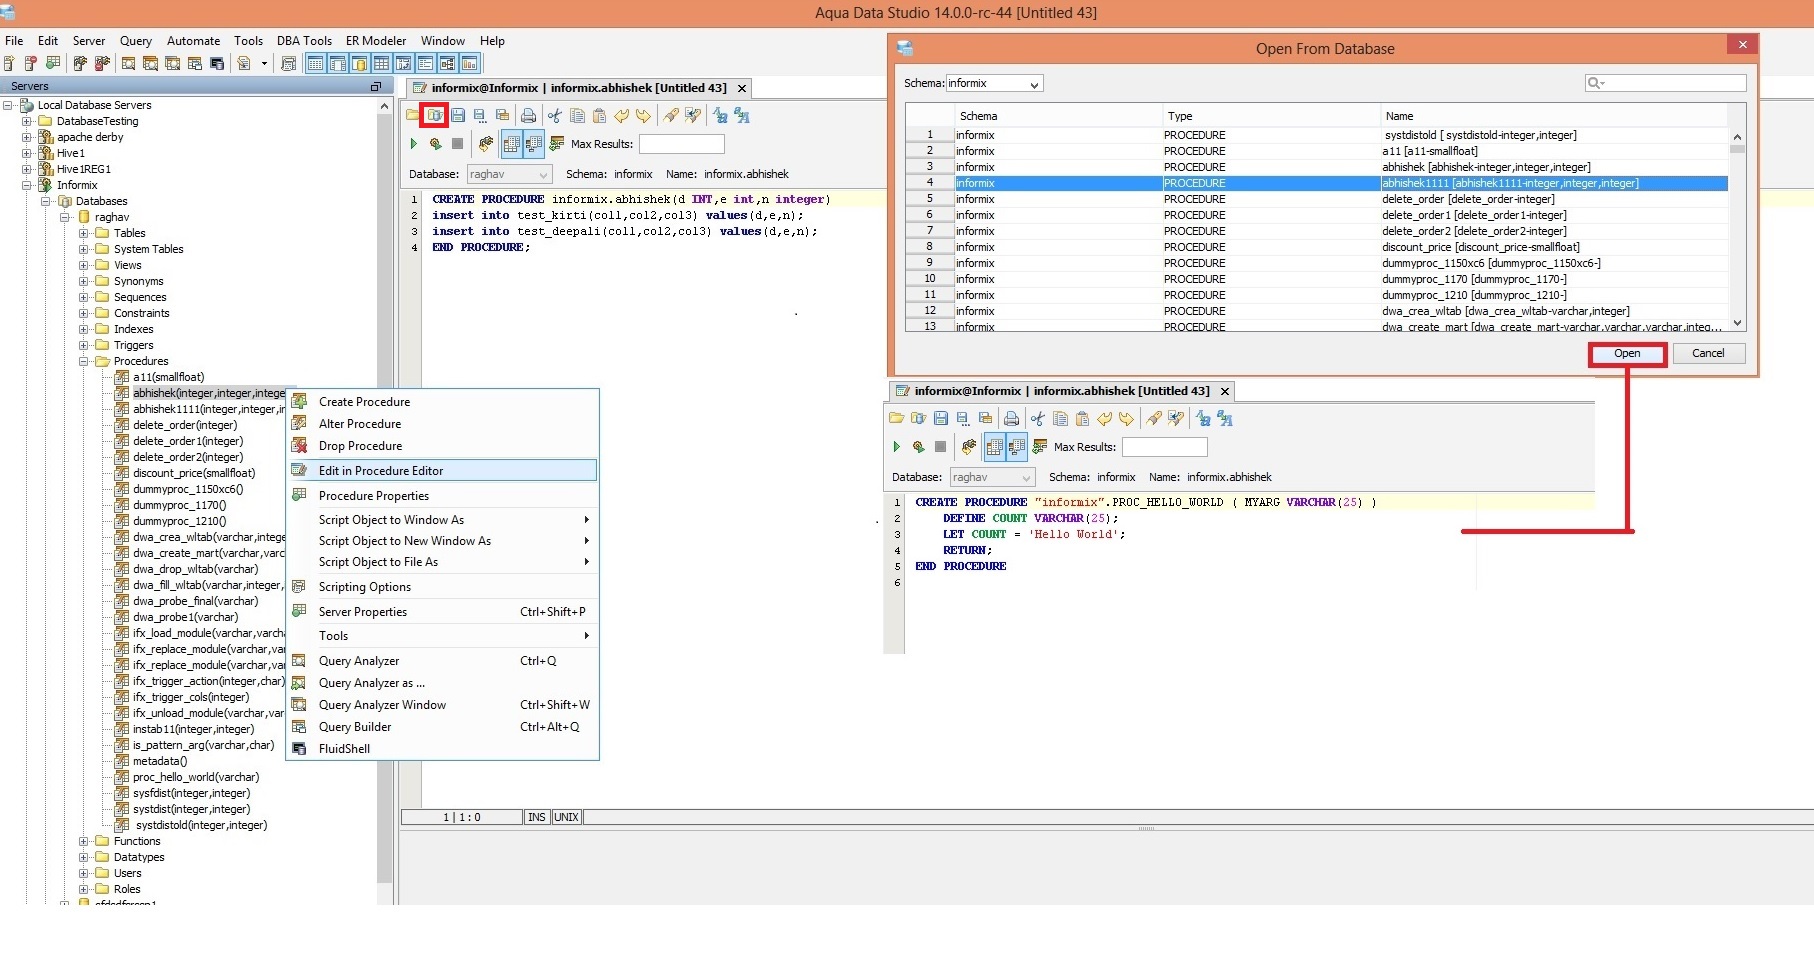Open FluidShell from the main toolbar icon
Screen dimensions: 1814x972
217,64
